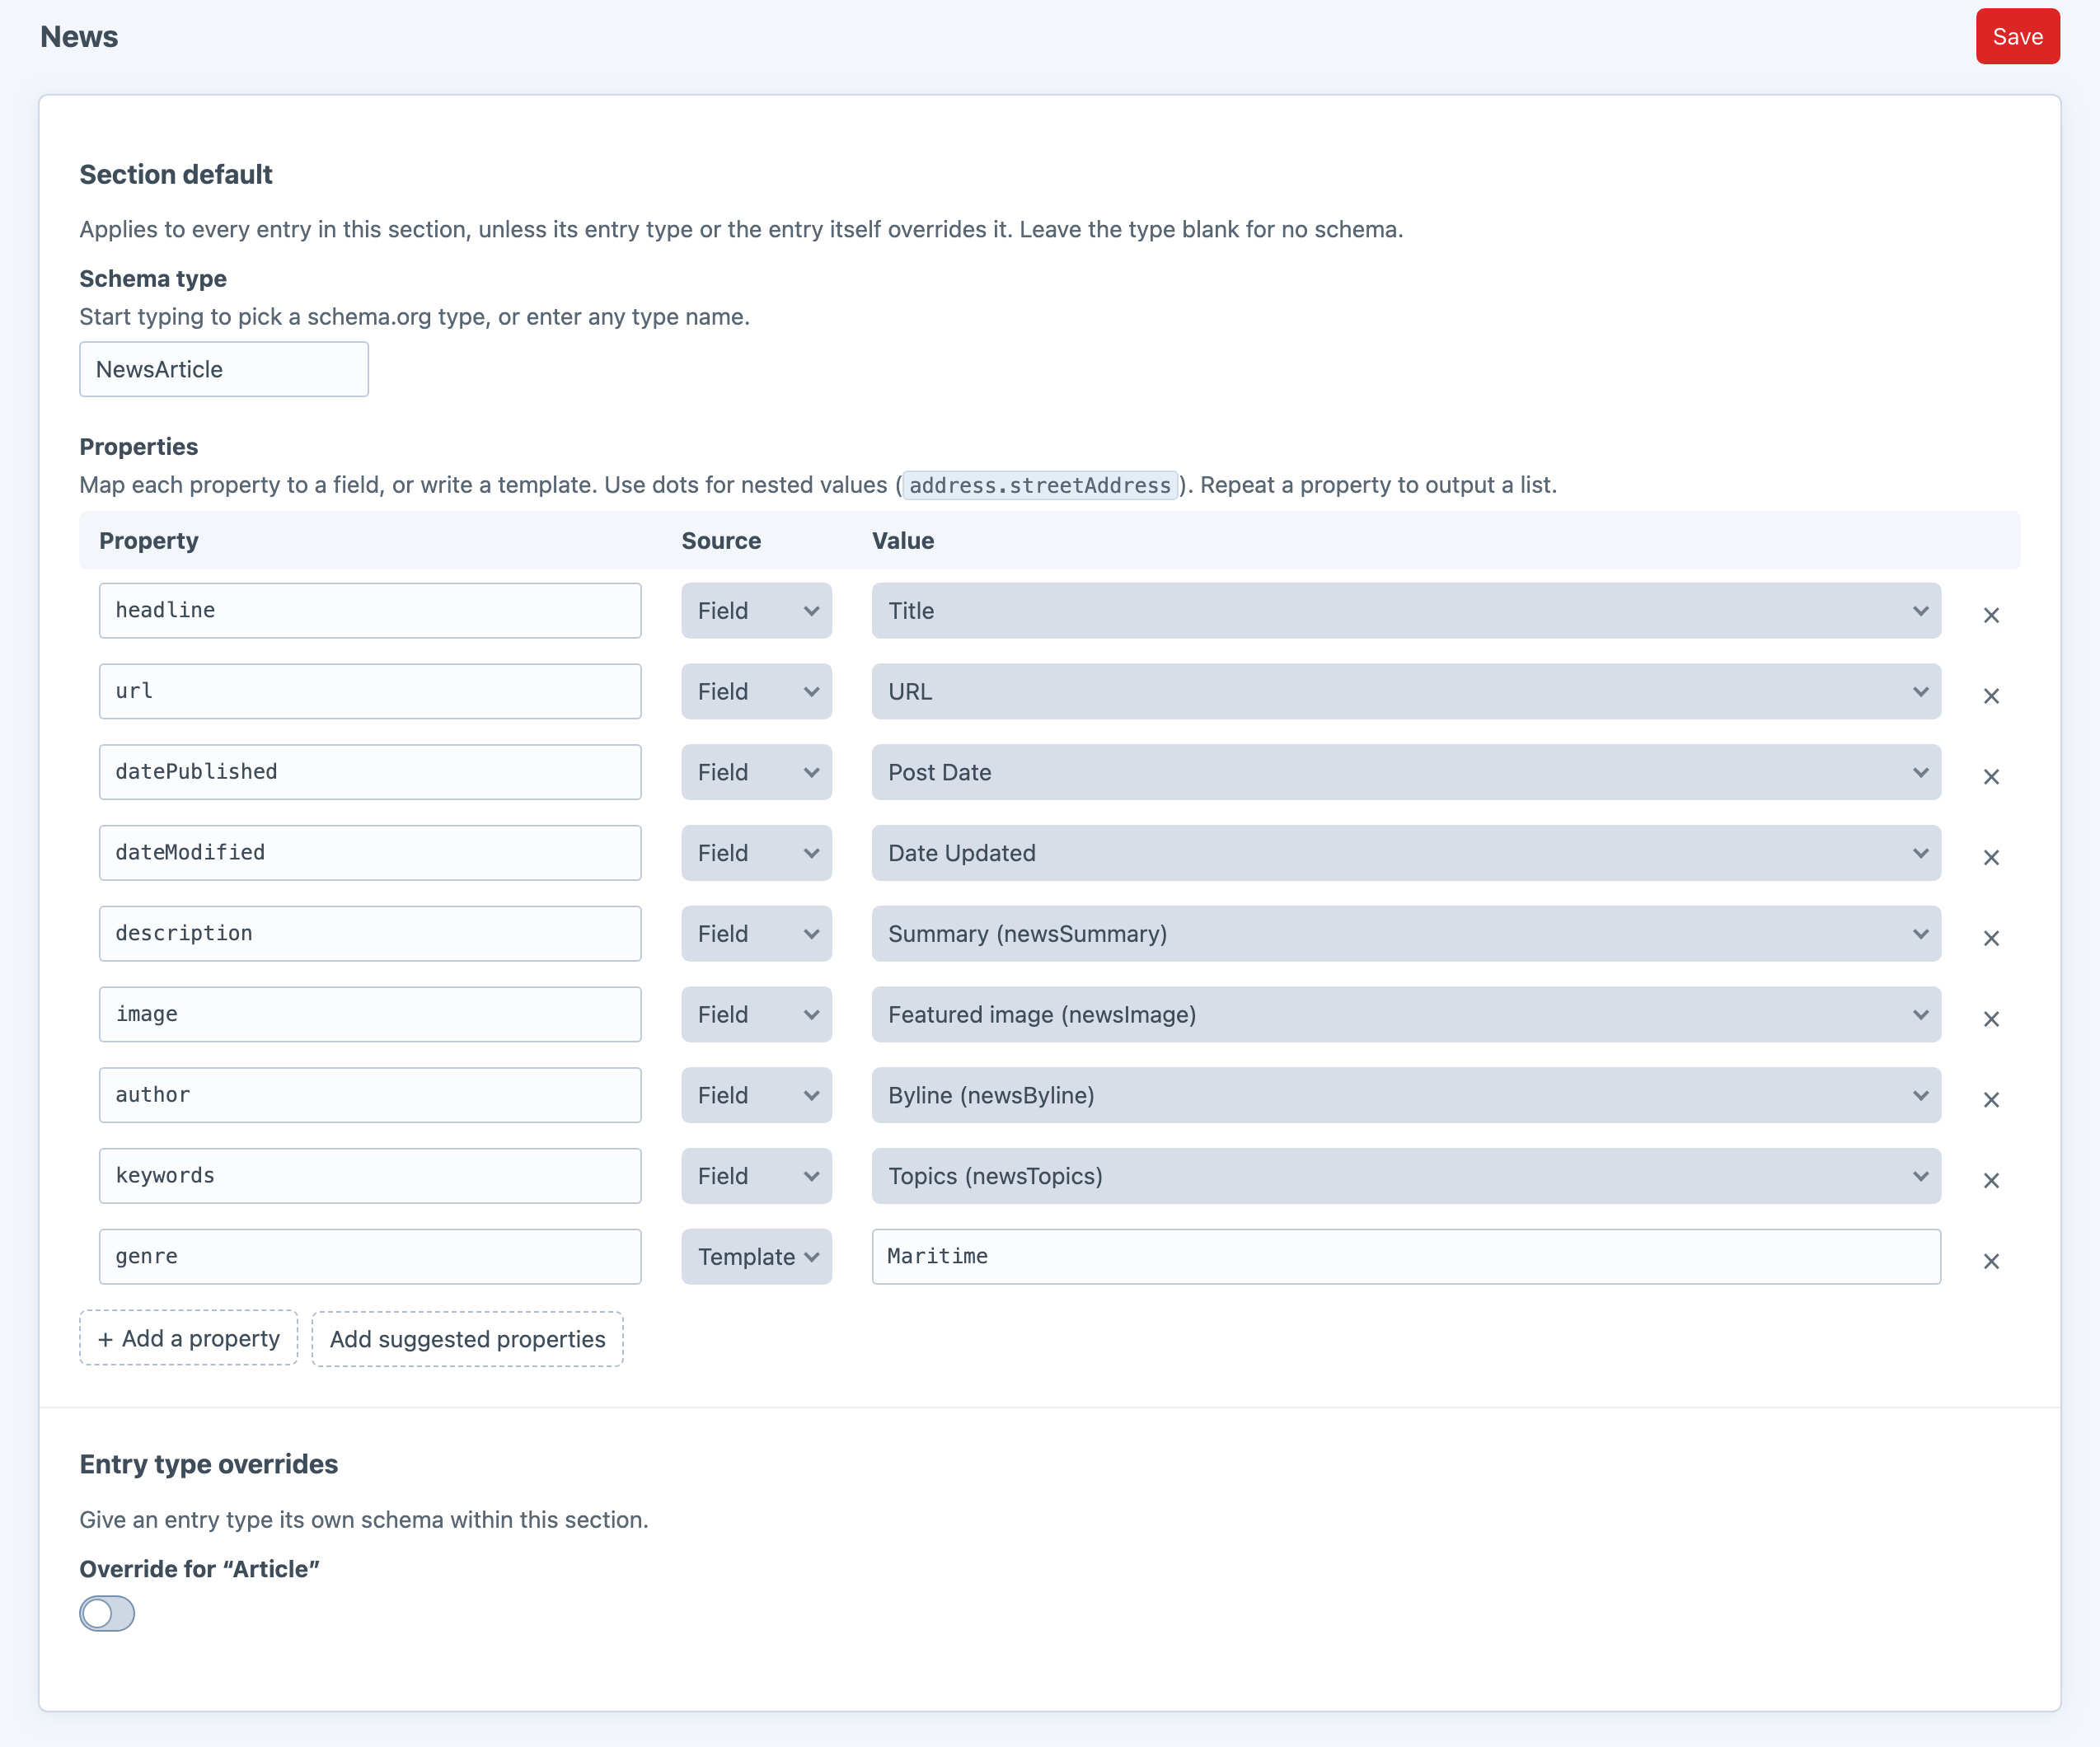Change Source dropdown for datePublished
Screen dimensions: 2100x1747
(x=756, y=772)
